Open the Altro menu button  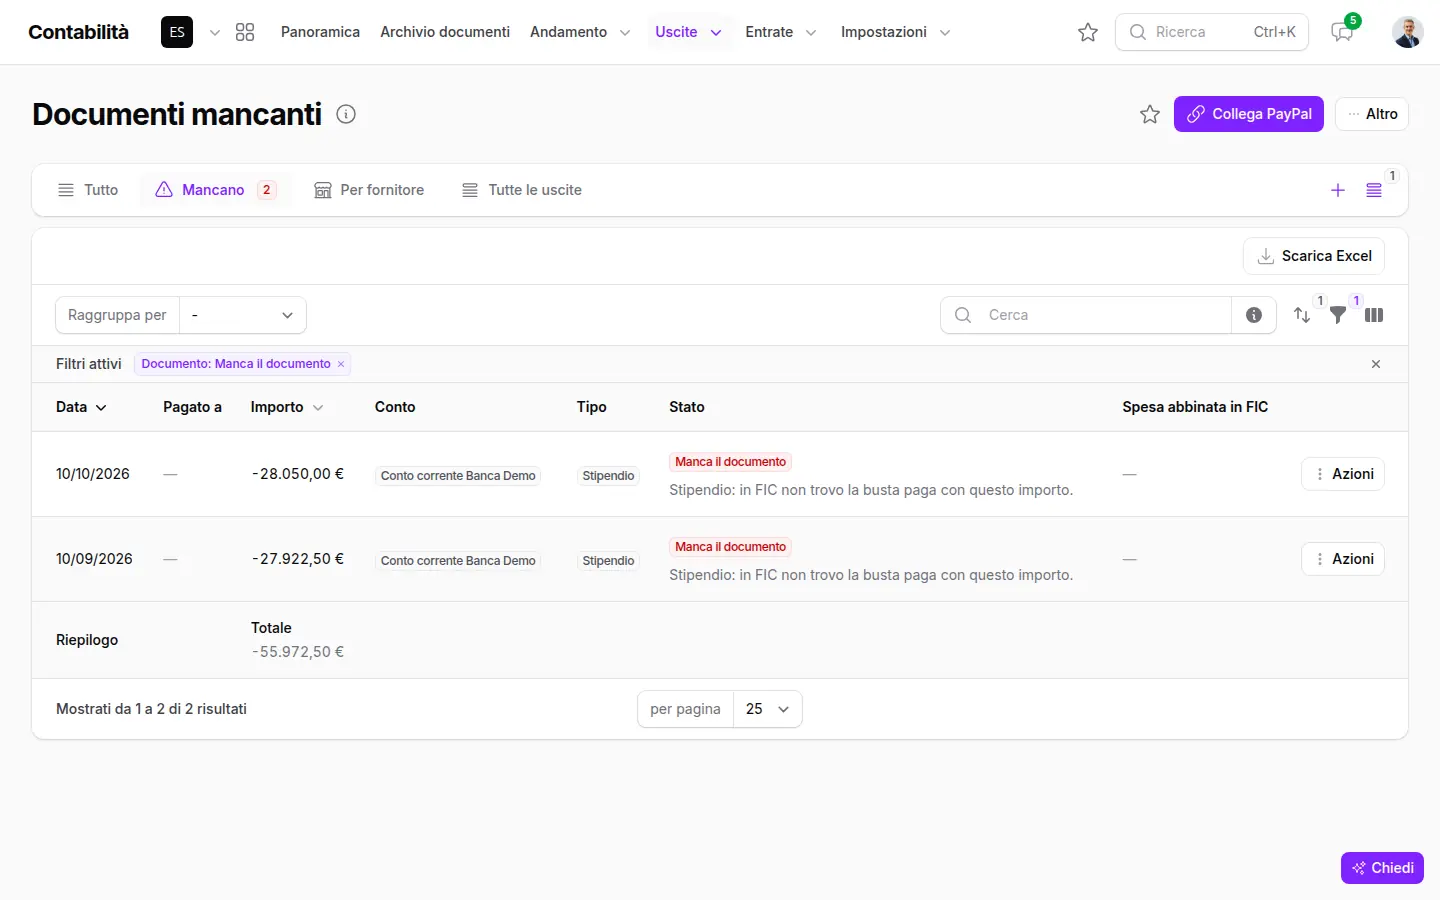click(1372, 114)
